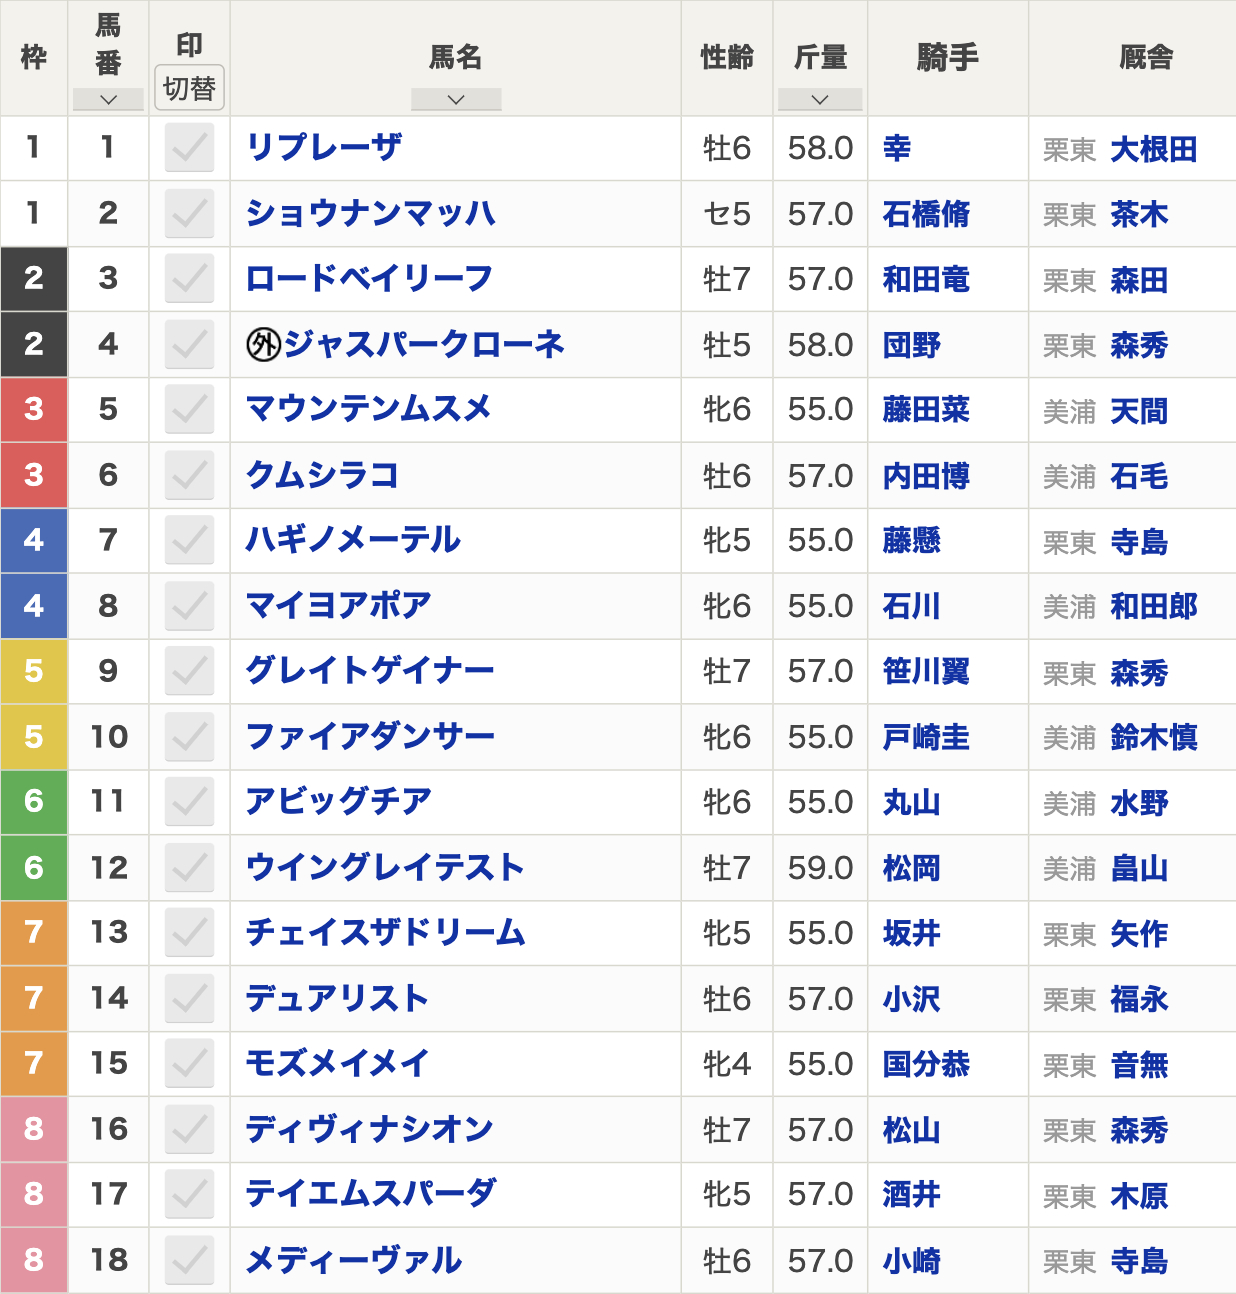Sort by weight (斤量) dropdown arrow
The image size is (1236, 1294).
coord(820,99)
